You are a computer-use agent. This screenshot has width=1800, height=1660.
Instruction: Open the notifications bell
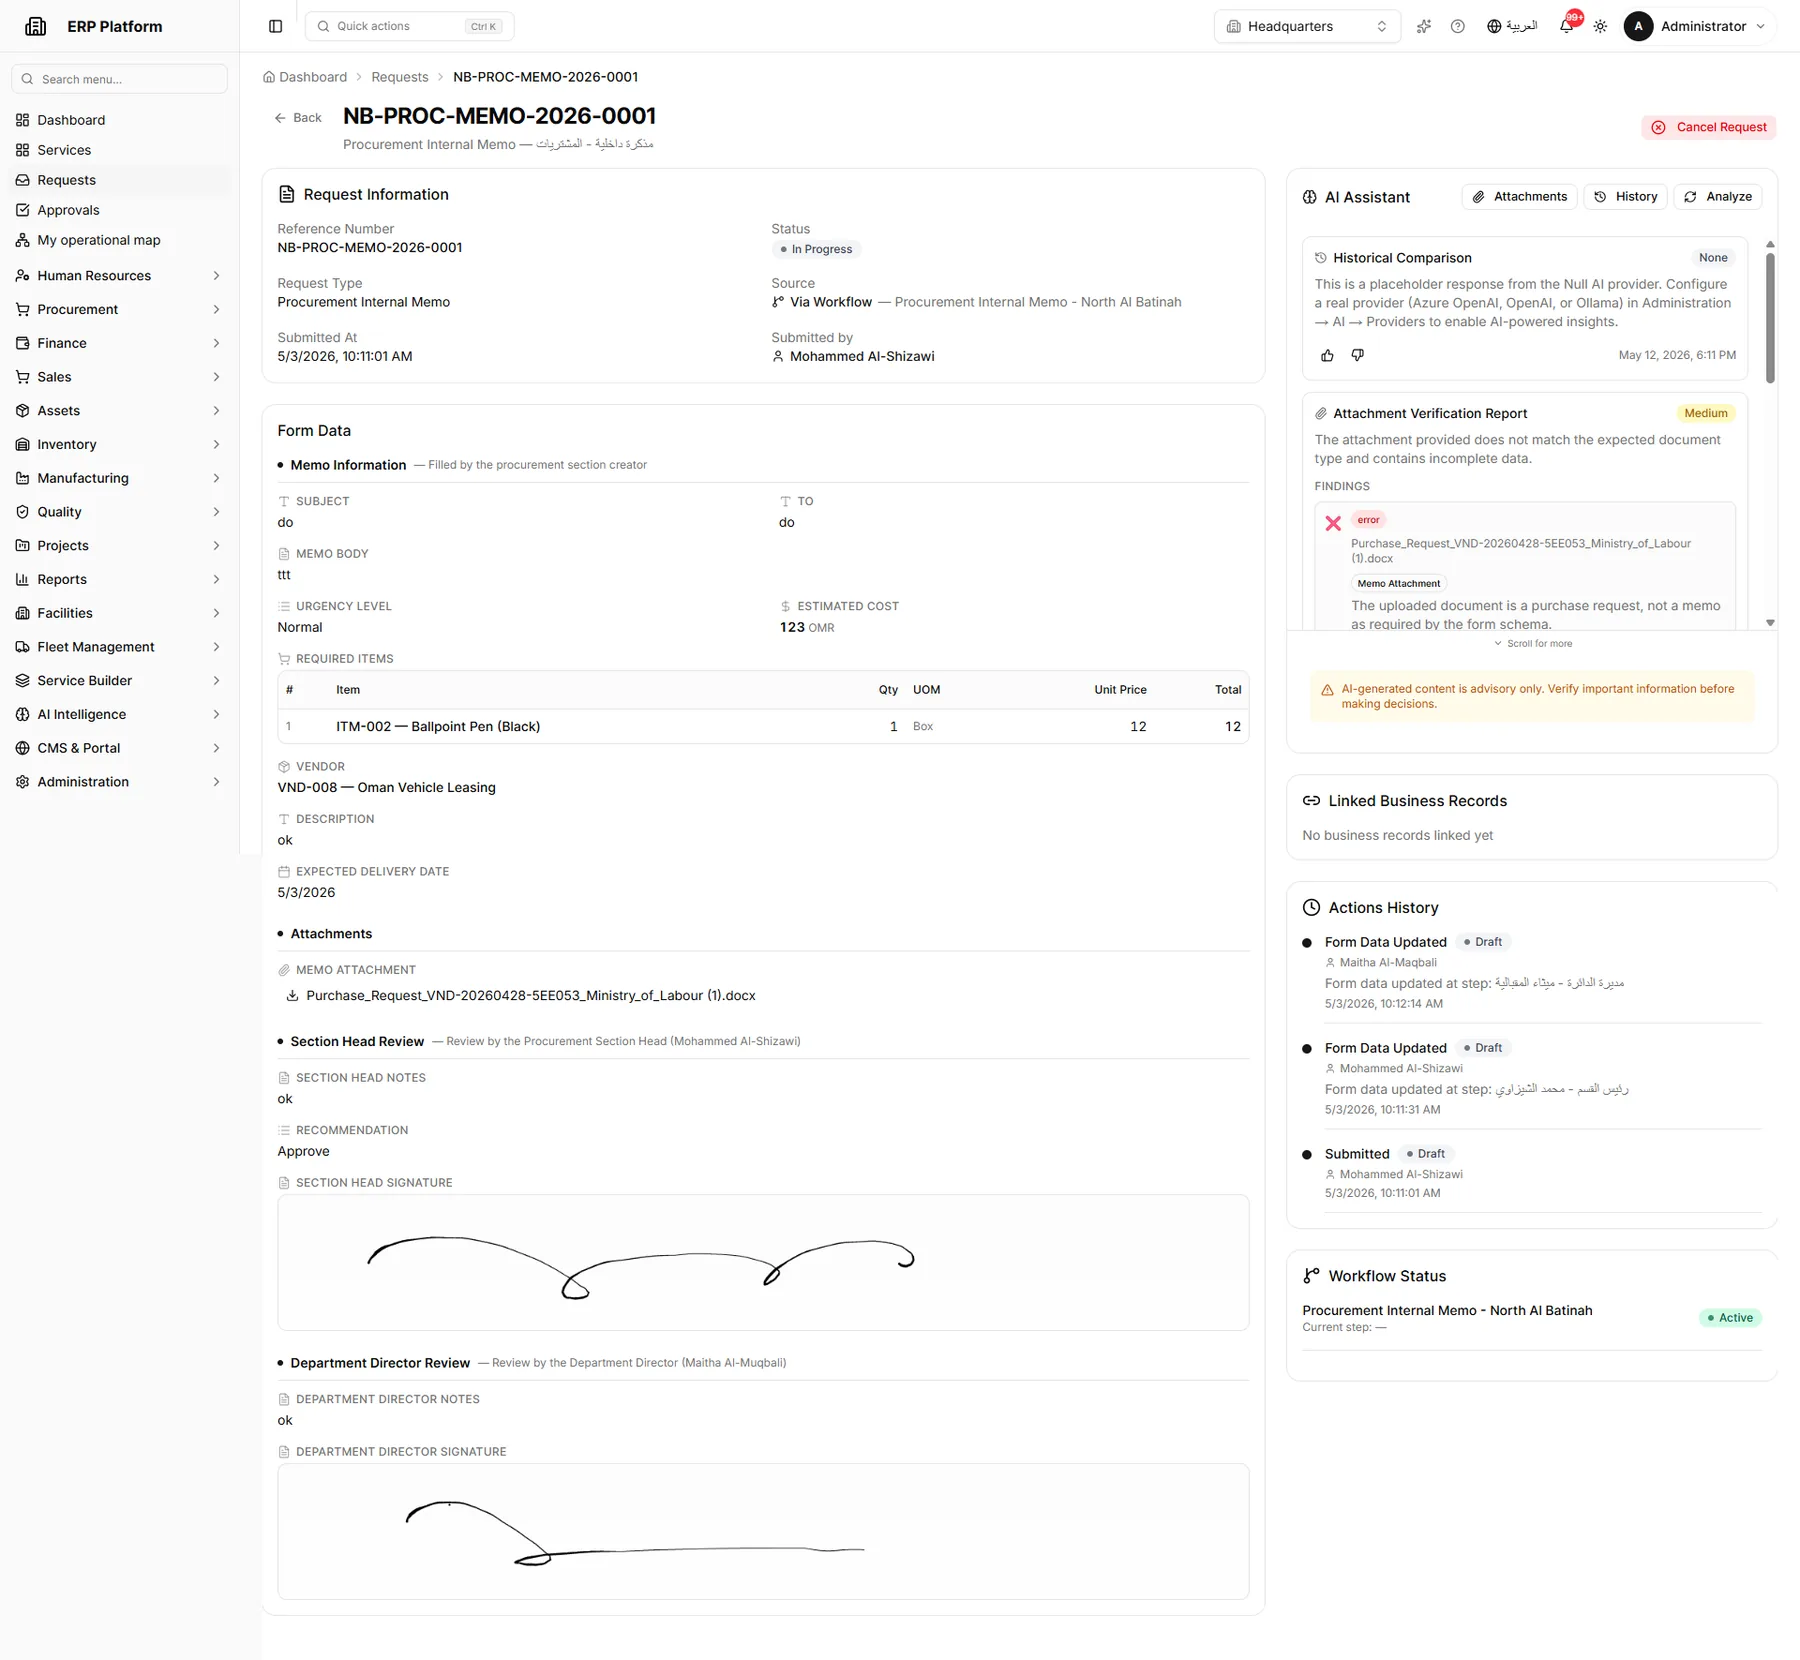pos(1567,26)
